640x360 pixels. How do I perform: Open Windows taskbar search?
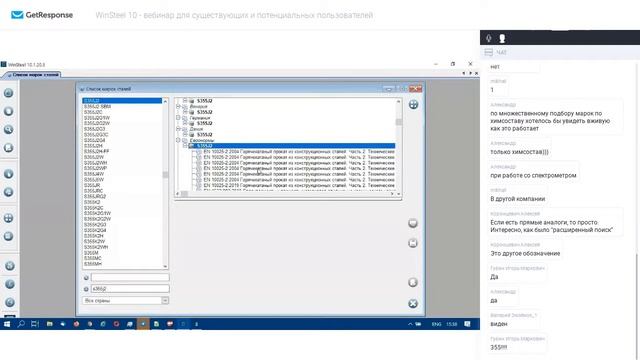click(21, 324)
